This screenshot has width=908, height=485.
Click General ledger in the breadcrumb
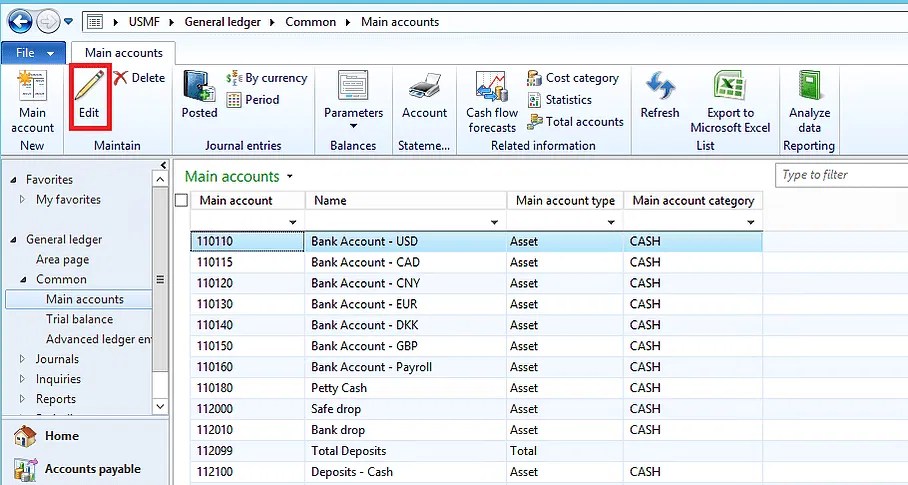tap(222, 22)
